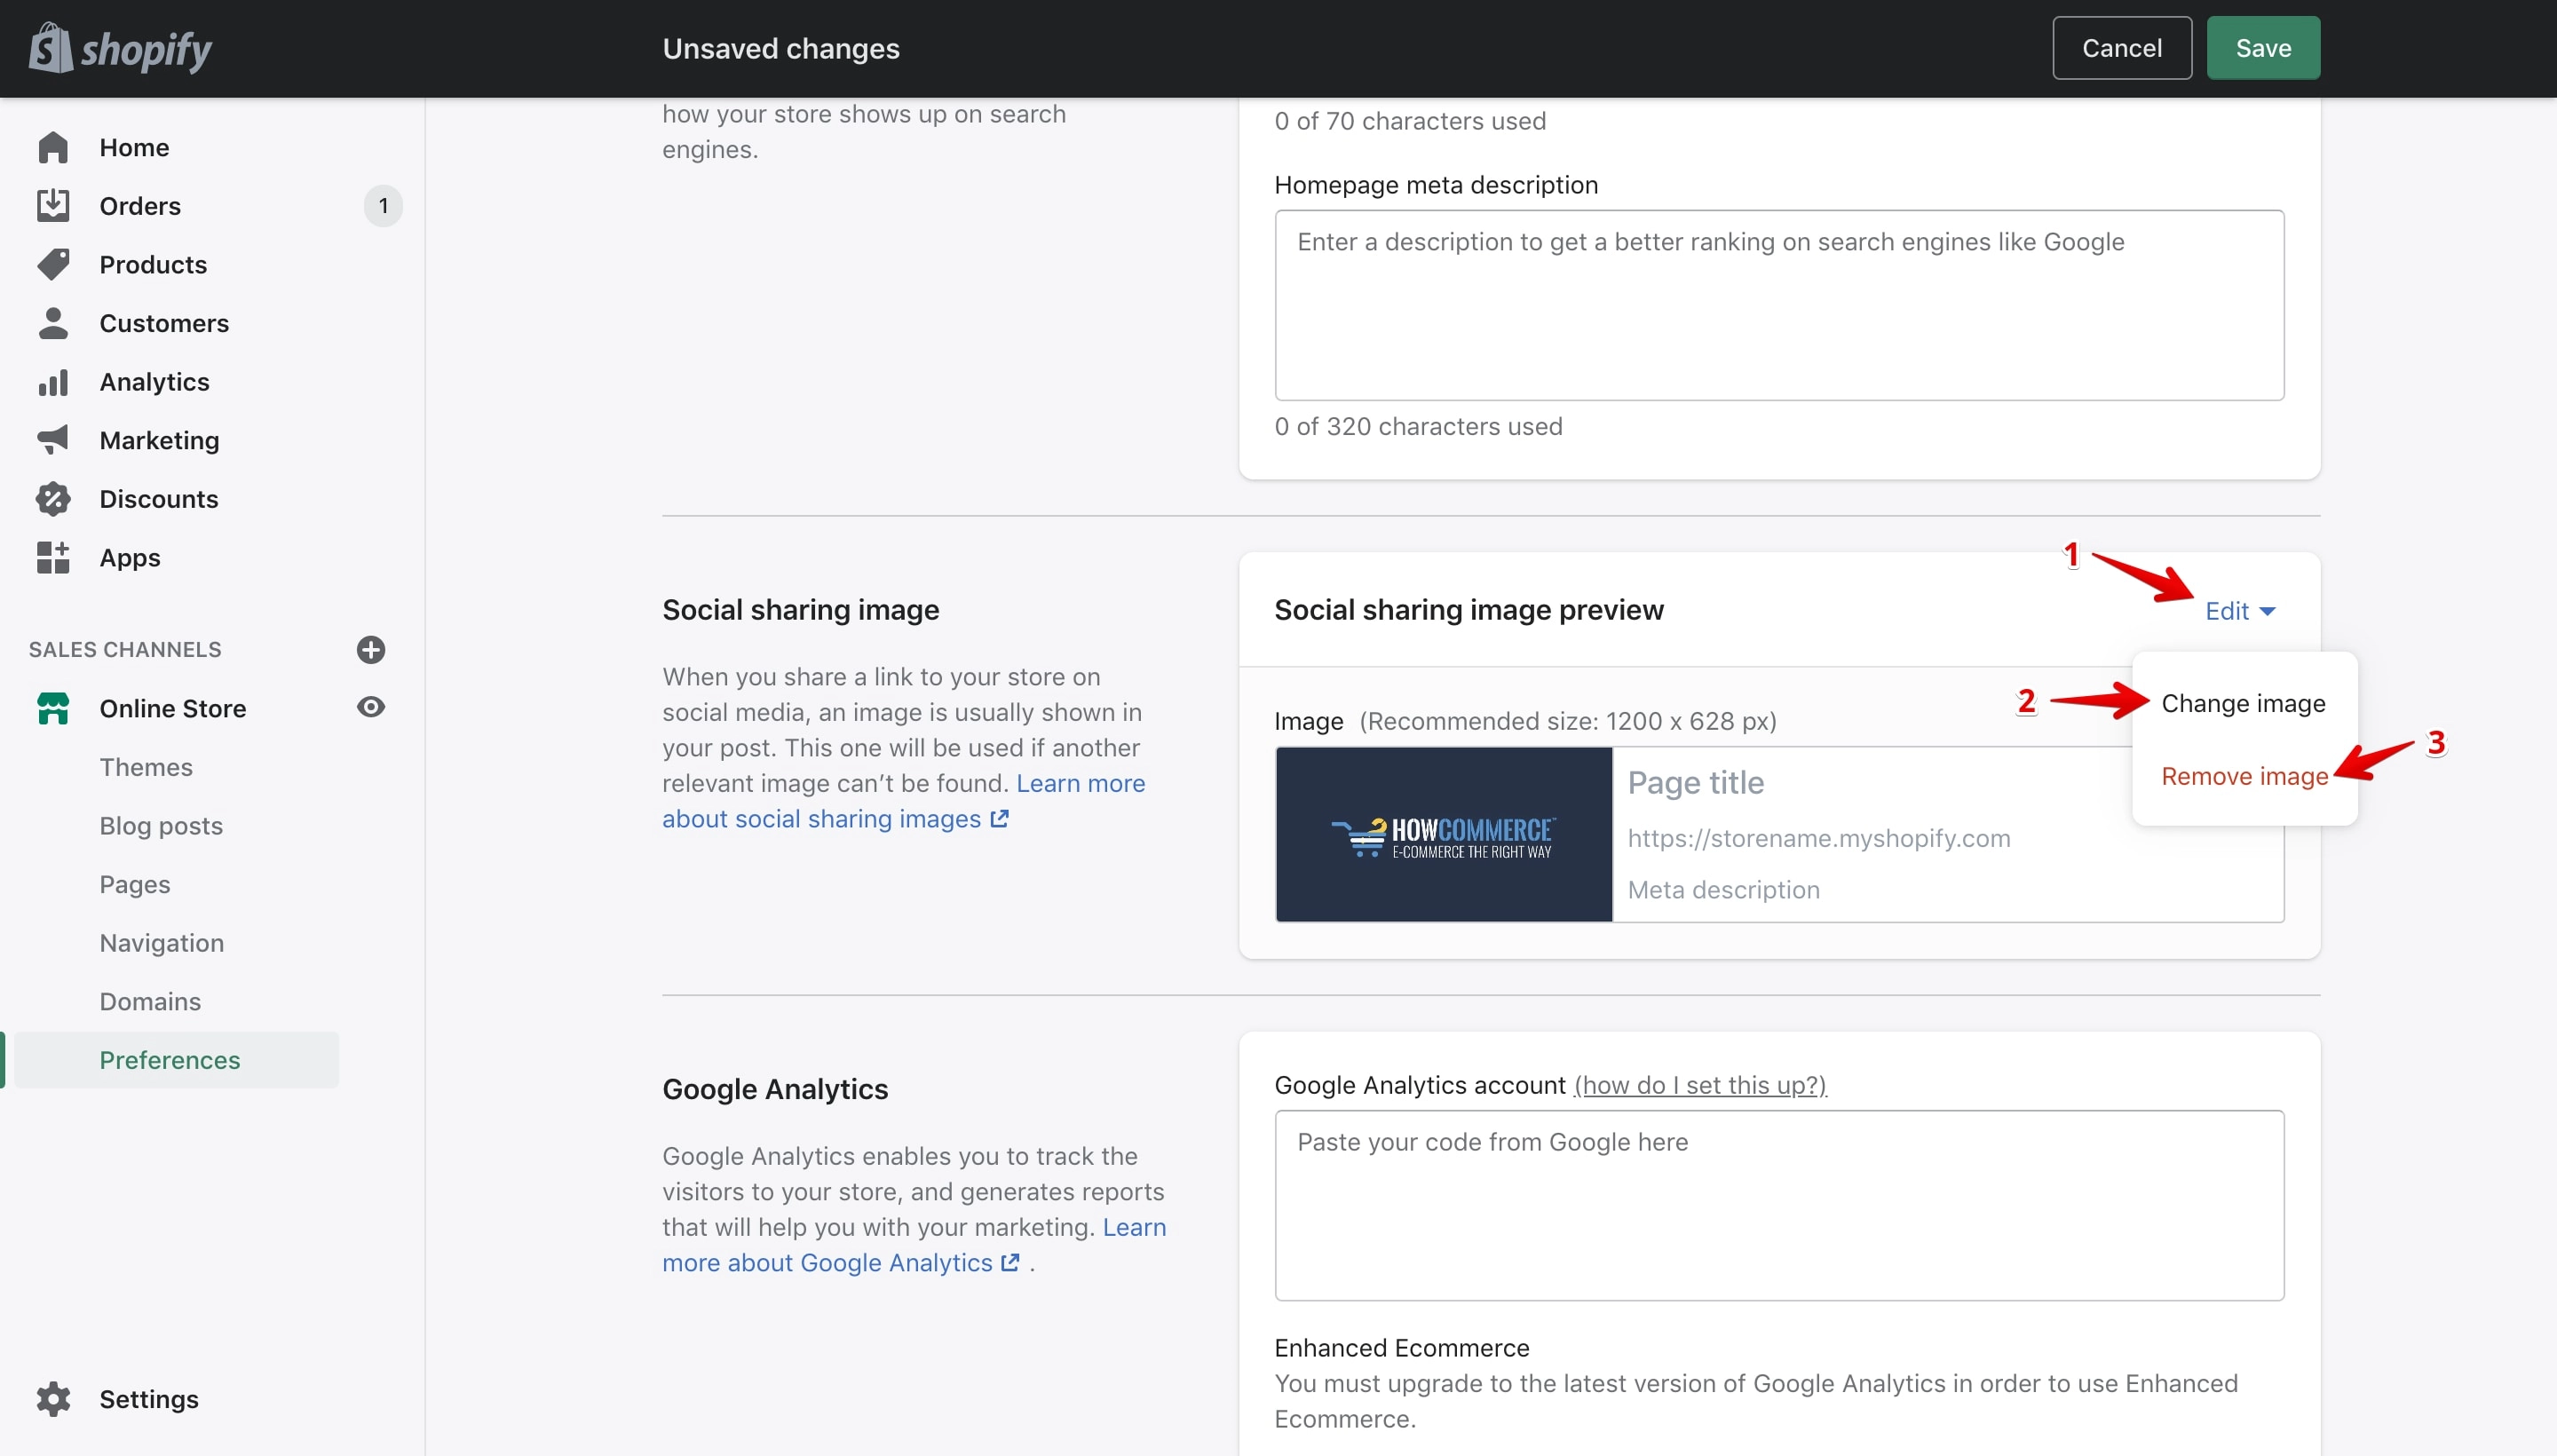Open Domains under Online Store
Viewport: 2557px width, 1456px height.
150,1002
